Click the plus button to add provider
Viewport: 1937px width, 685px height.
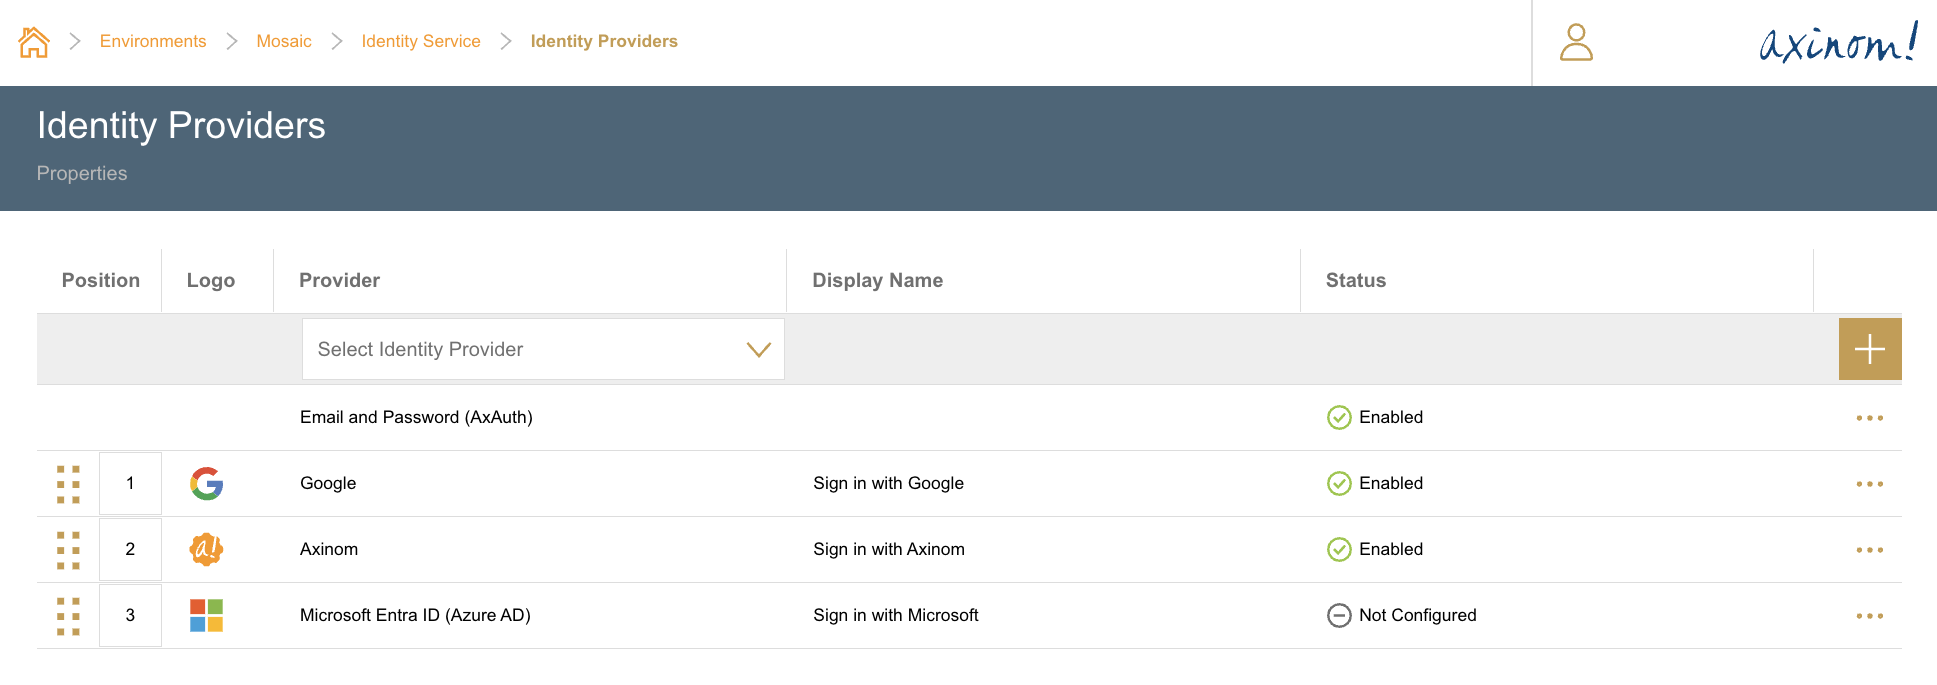1869,349
